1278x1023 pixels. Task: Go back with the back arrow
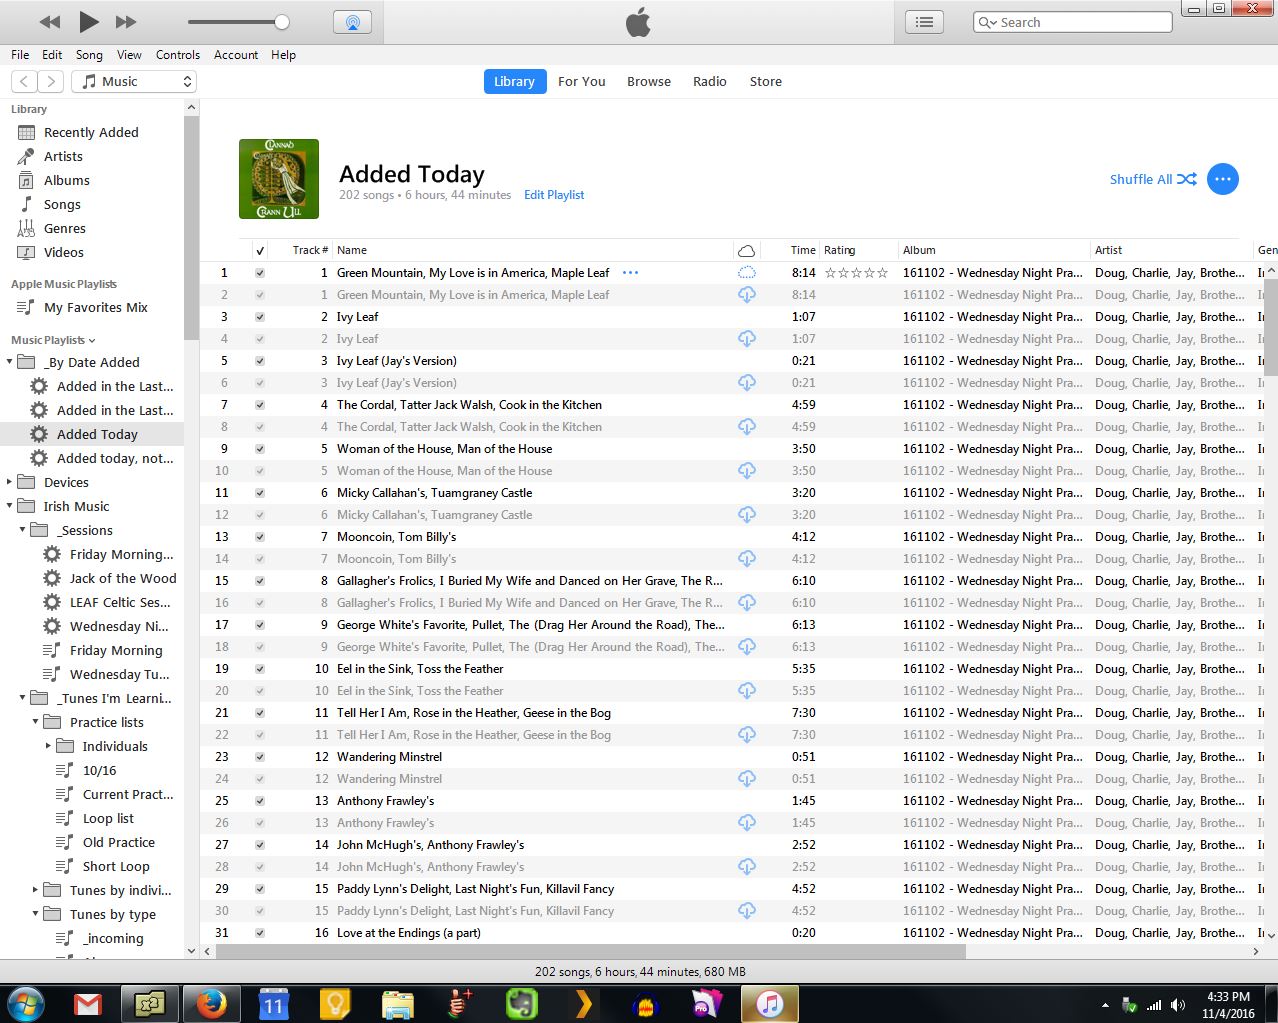(x=24, y=81)
